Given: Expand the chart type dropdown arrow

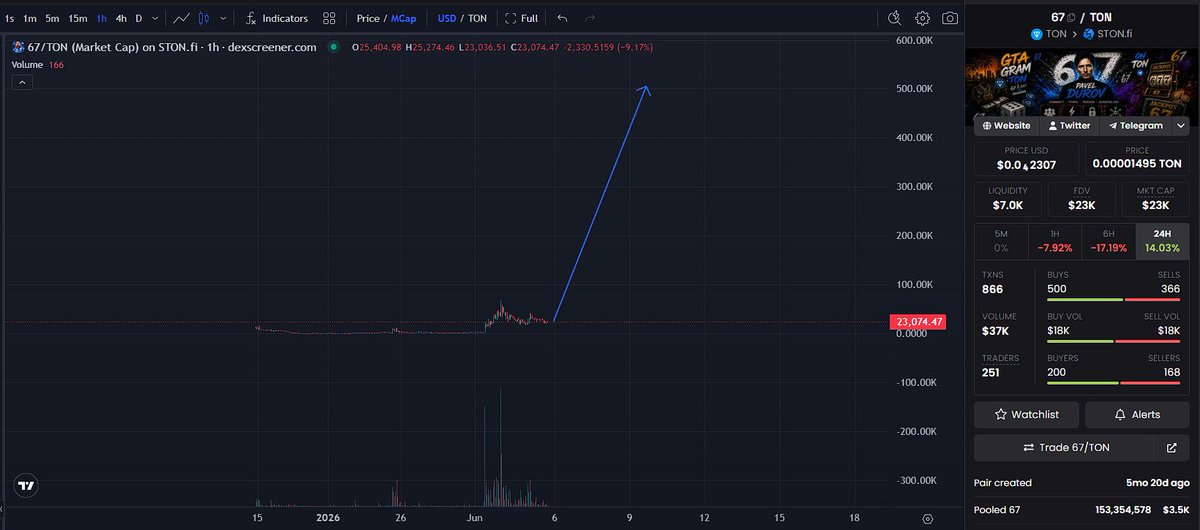Looking at the screenshot, I should 222,18.
